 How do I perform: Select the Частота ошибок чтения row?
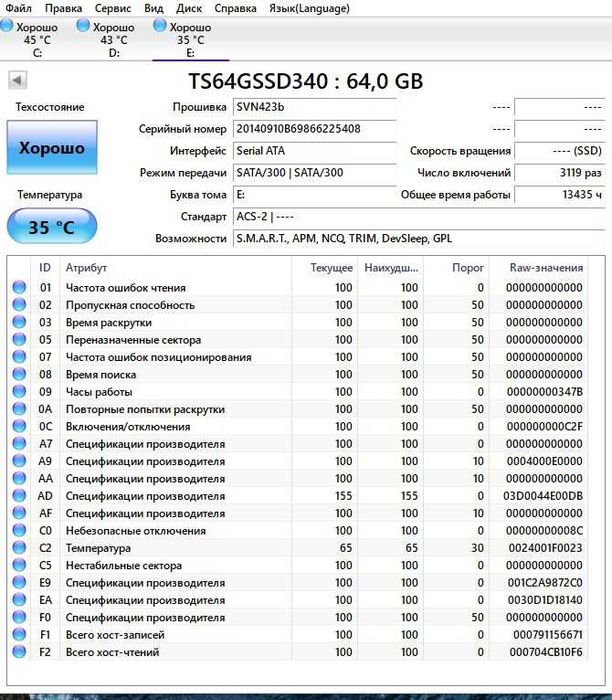click(298, 288)
